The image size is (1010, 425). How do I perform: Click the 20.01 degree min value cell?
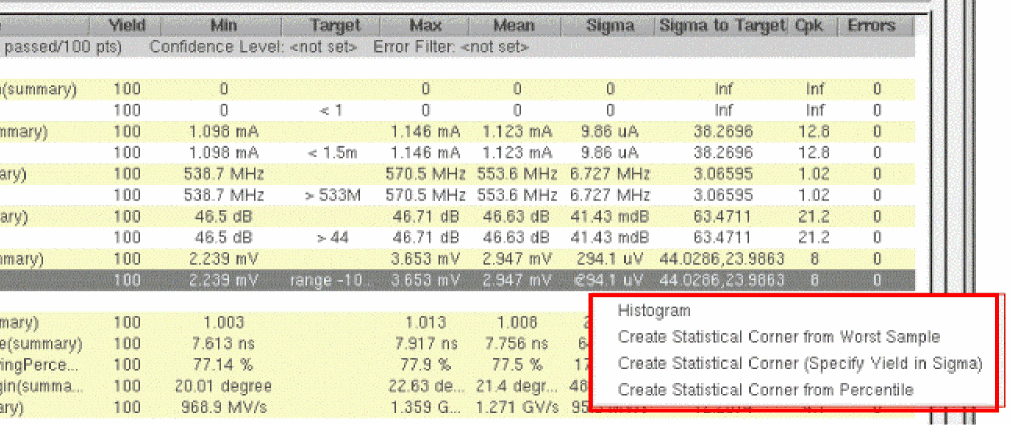click(223, 386)
